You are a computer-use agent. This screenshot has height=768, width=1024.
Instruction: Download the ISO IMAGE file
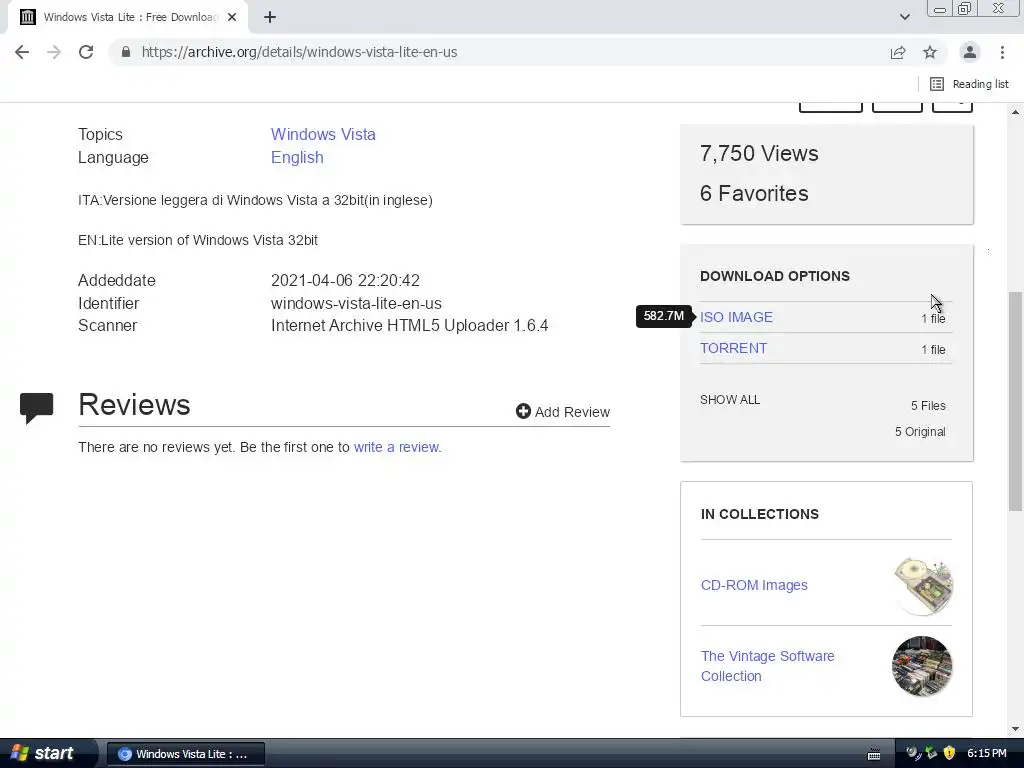point(736,317)
